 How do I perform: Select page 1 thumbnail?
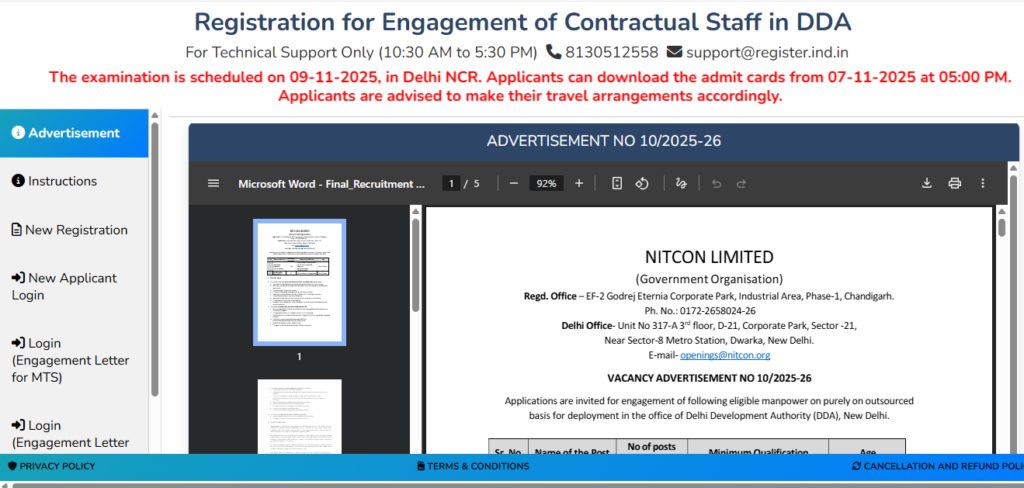pos(299,282)
